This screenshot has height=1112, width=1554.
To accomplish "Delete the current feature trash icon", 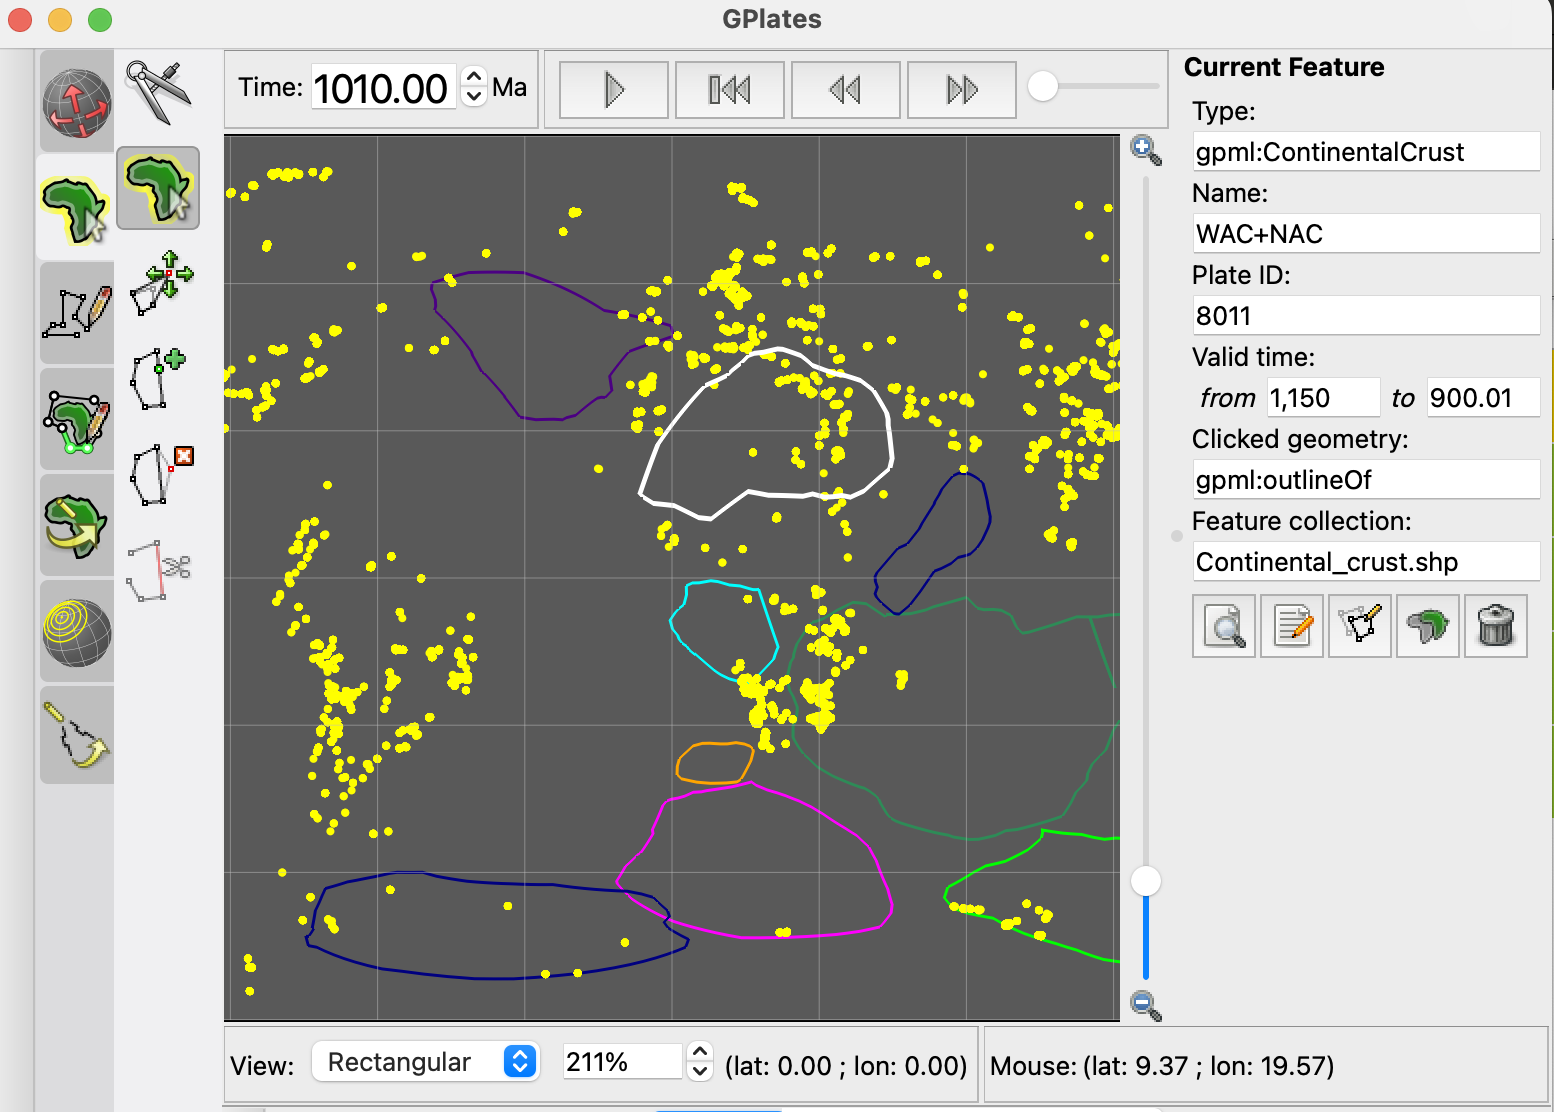I will click(x=1496, y=626).
